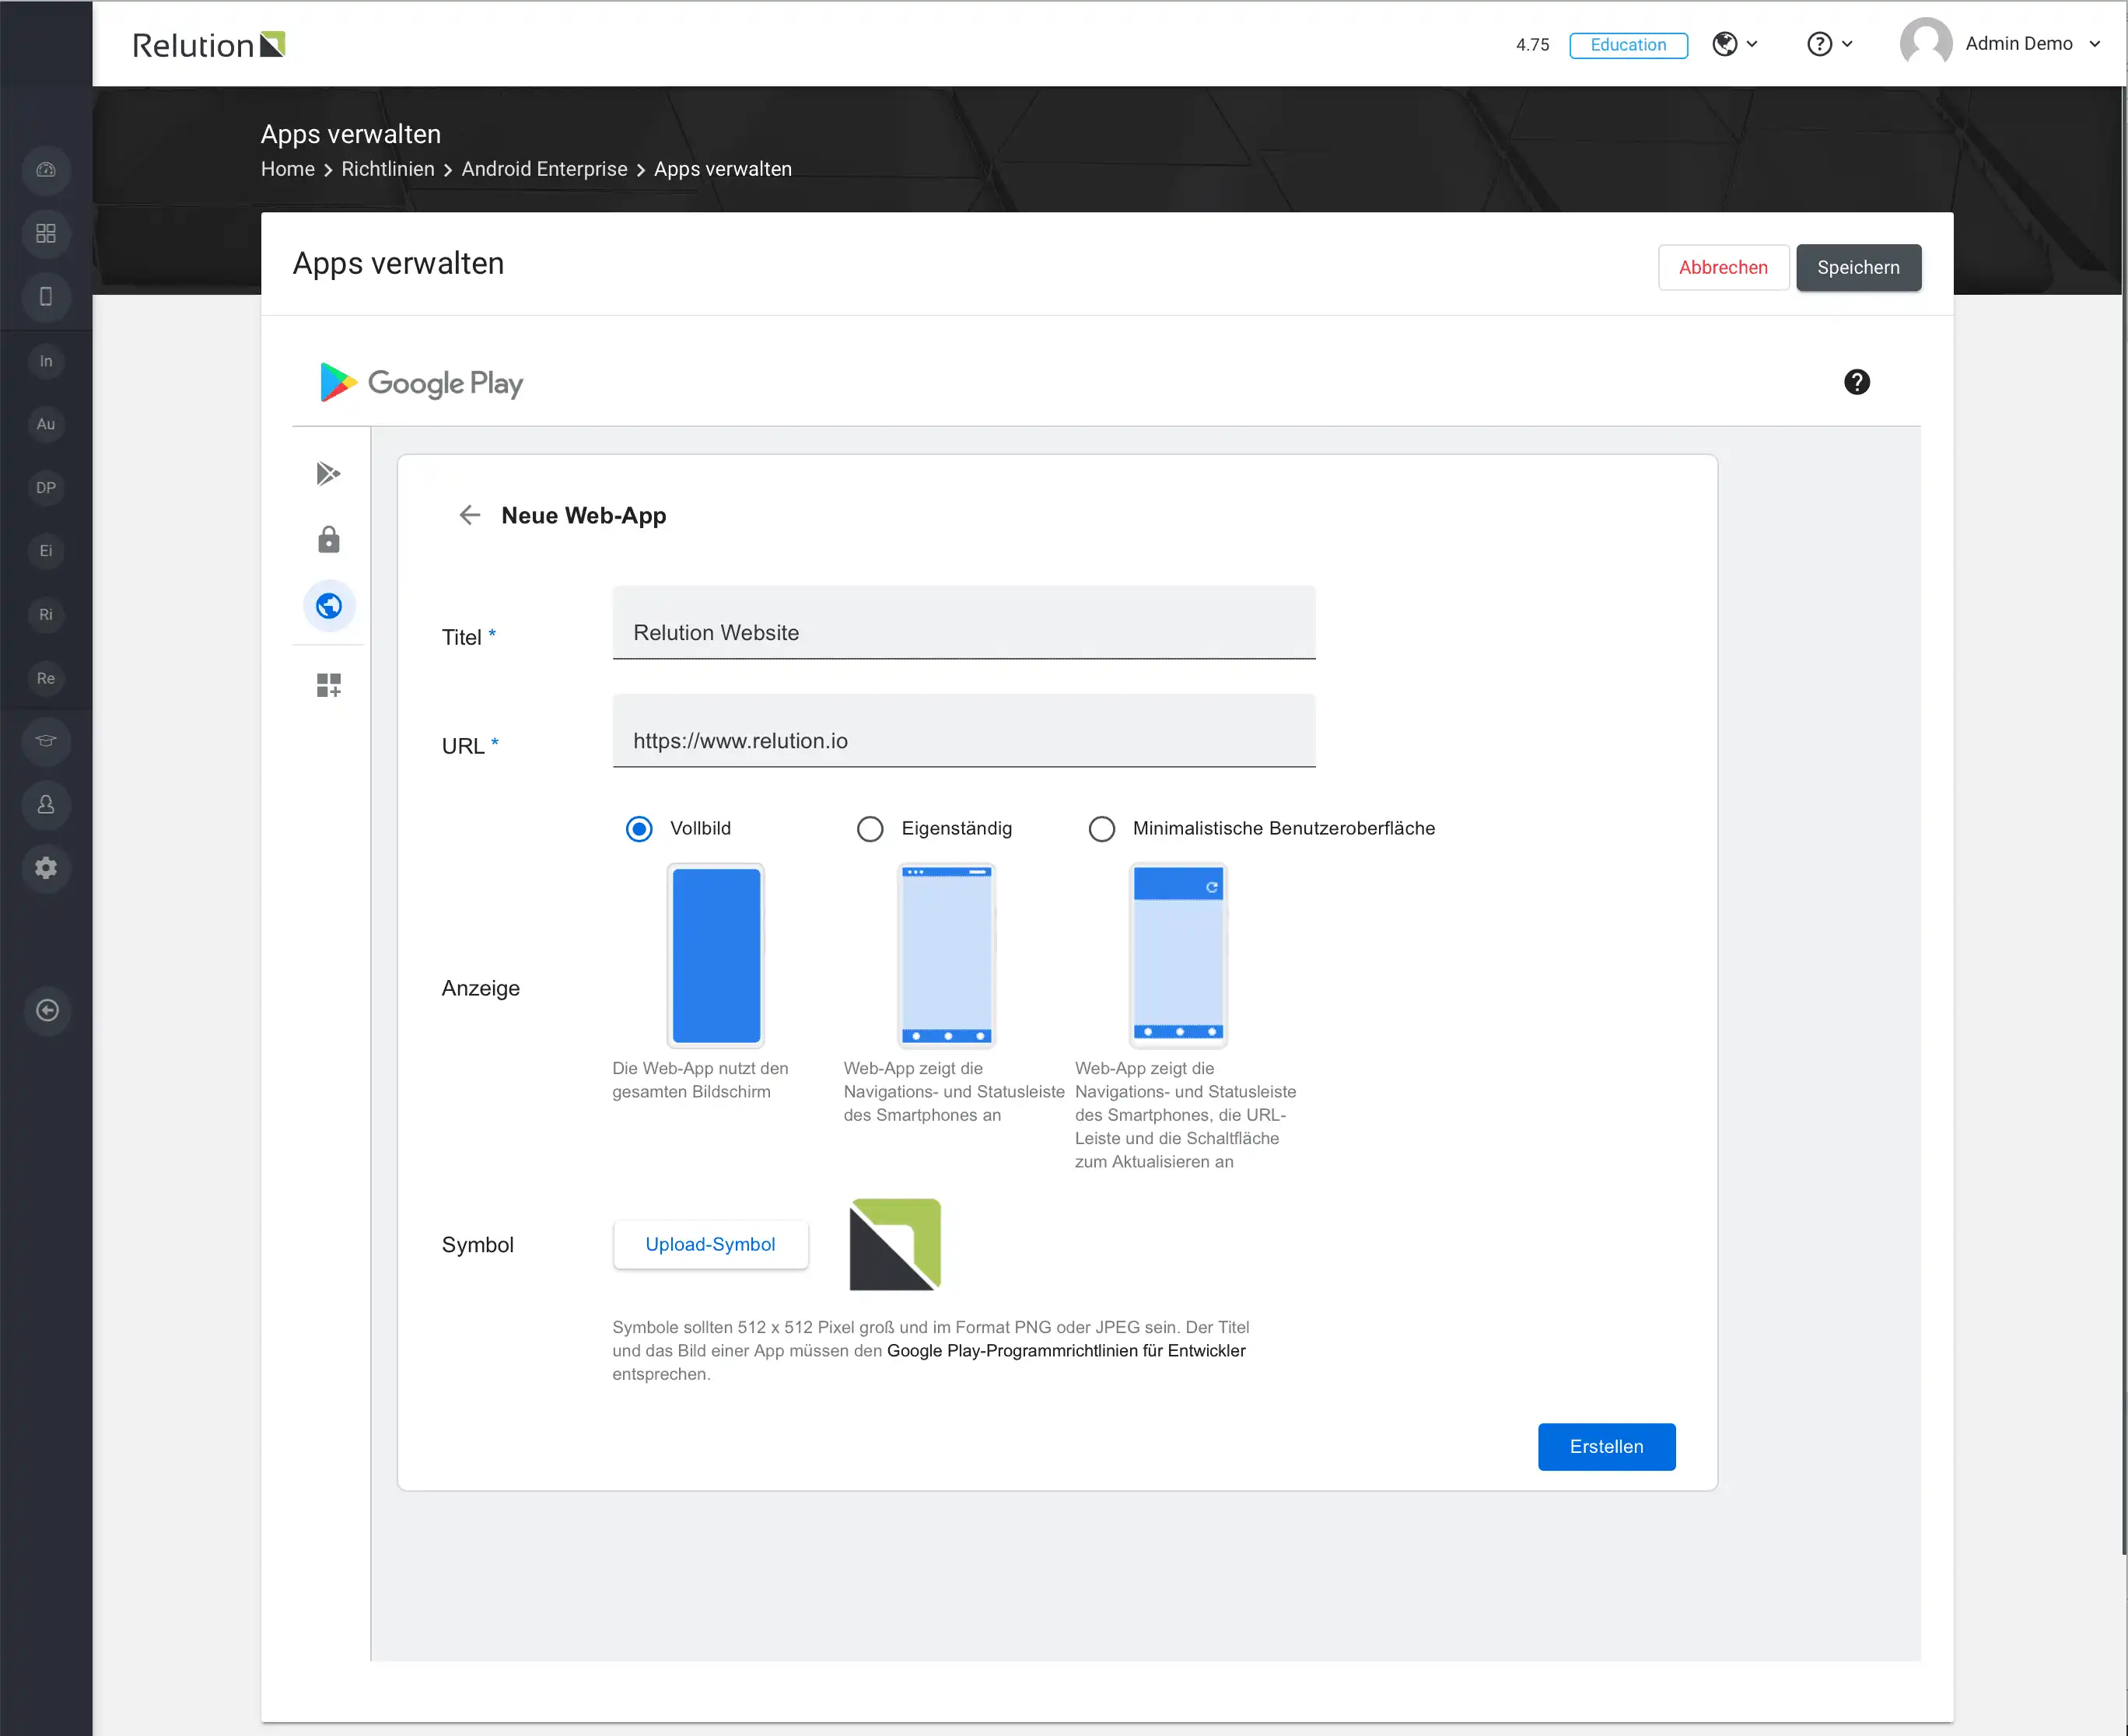Click the Erstellen button
Image resolution: width=2128 pixels, height=1736 pixels.
pyautogui.click(x=1606, y=1447)
